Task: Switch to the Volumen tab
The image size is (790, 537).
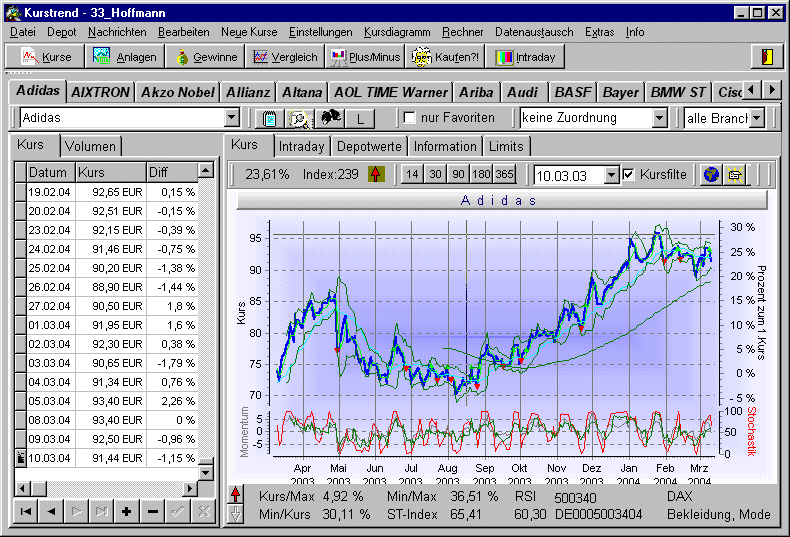Action: pos(90,147)
